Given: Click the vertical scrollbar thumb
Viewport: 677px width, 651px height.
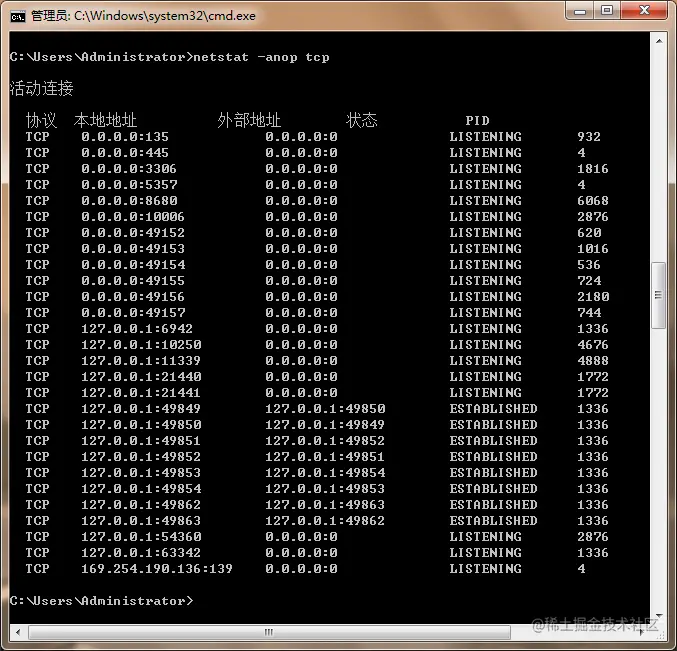Looking at the screenshot, I should 658,295.
